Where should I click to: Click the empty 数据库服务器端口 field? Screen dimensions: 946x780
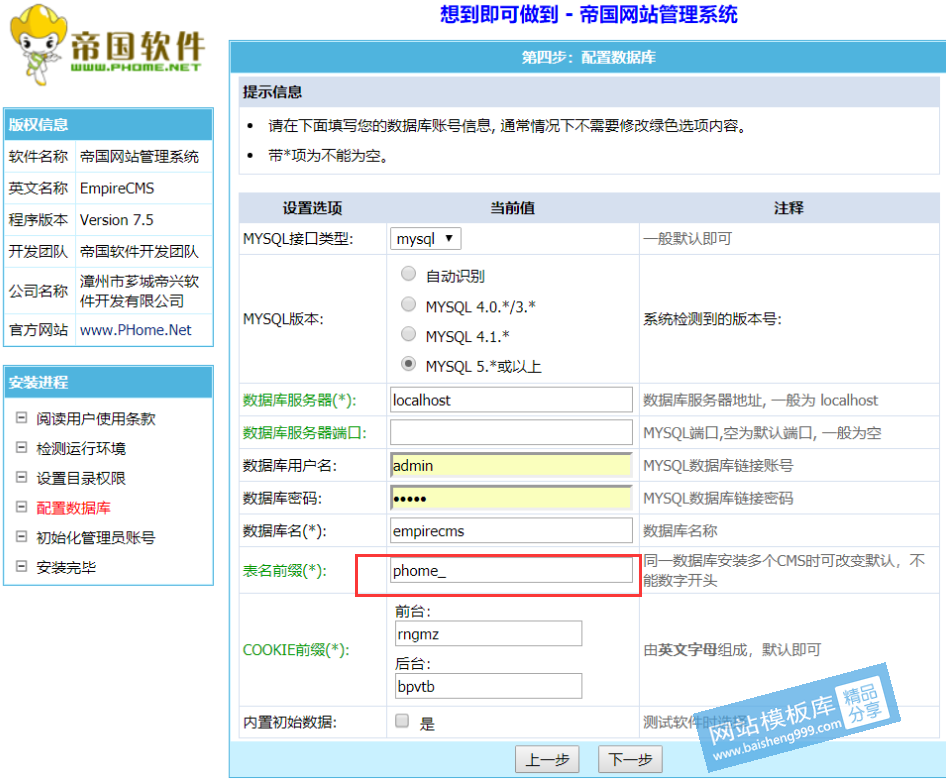coord(511,433)
